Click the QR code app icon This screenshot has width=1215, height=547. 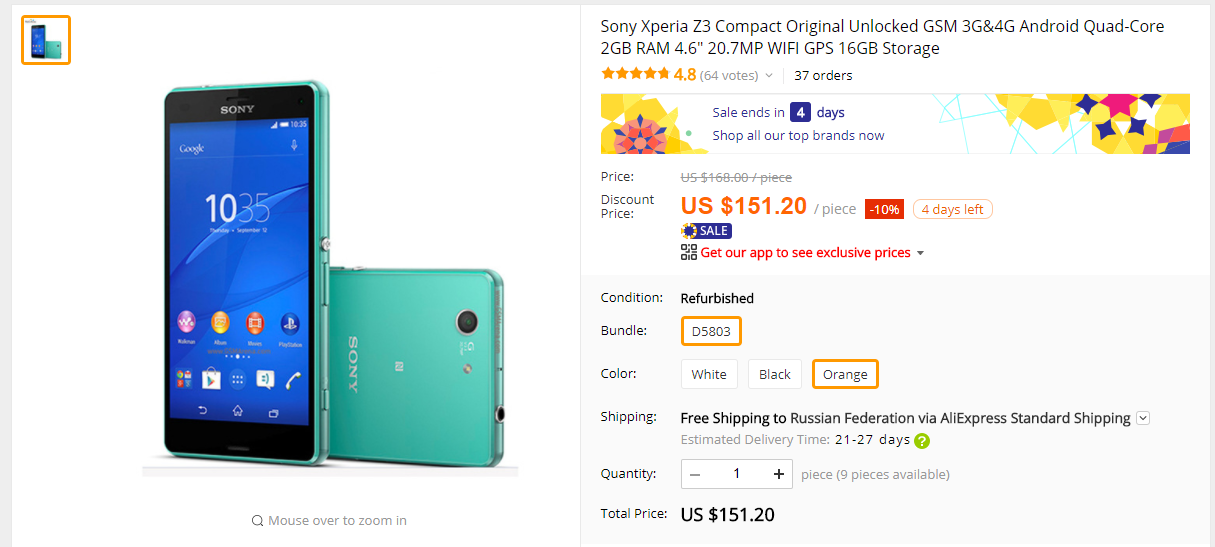(689, 252)
